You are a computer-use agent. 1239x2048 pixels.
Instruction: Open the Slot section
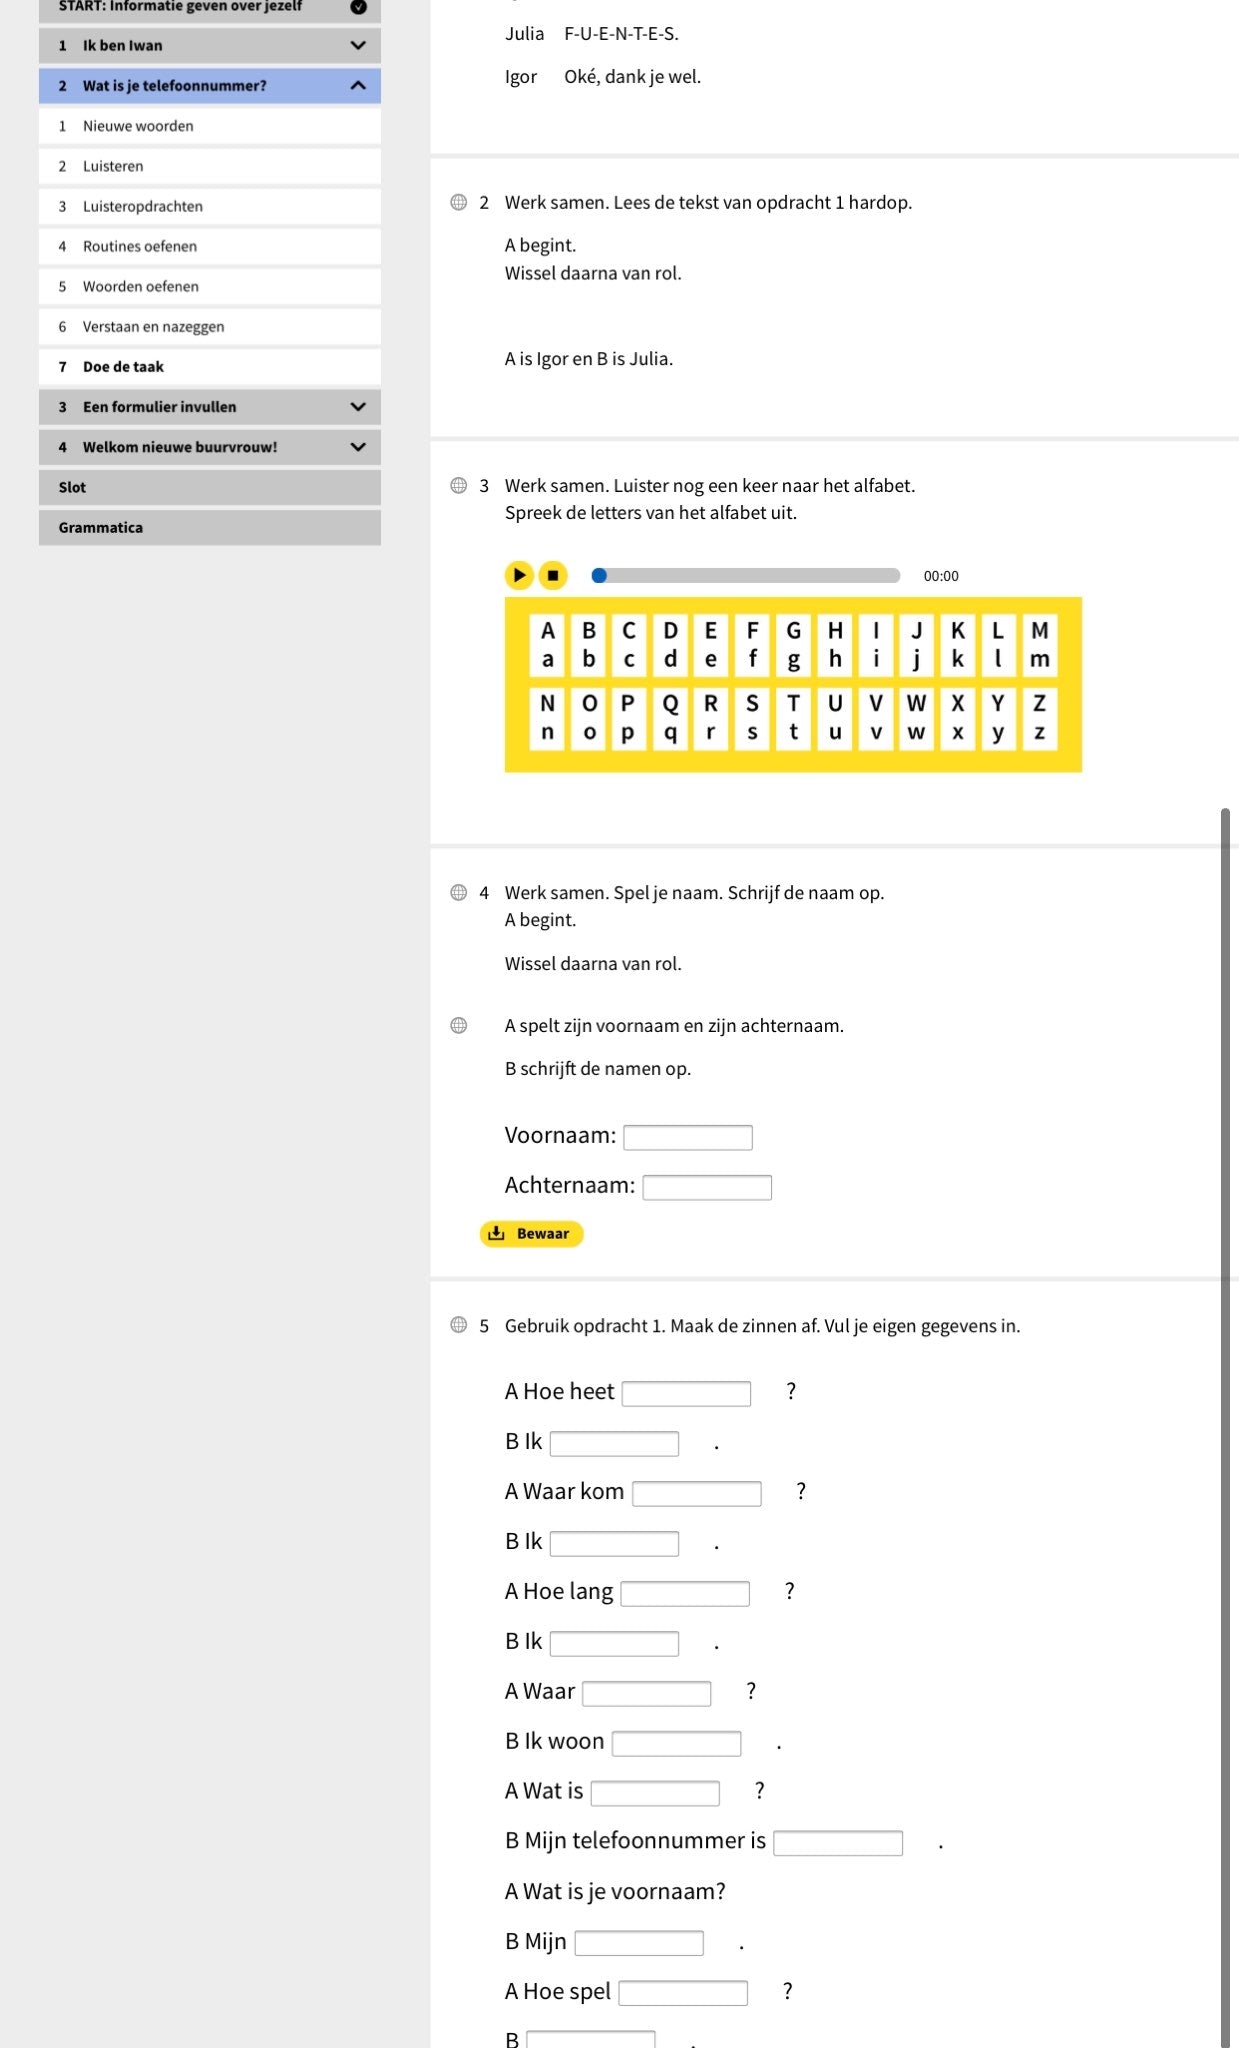(209, 487)
